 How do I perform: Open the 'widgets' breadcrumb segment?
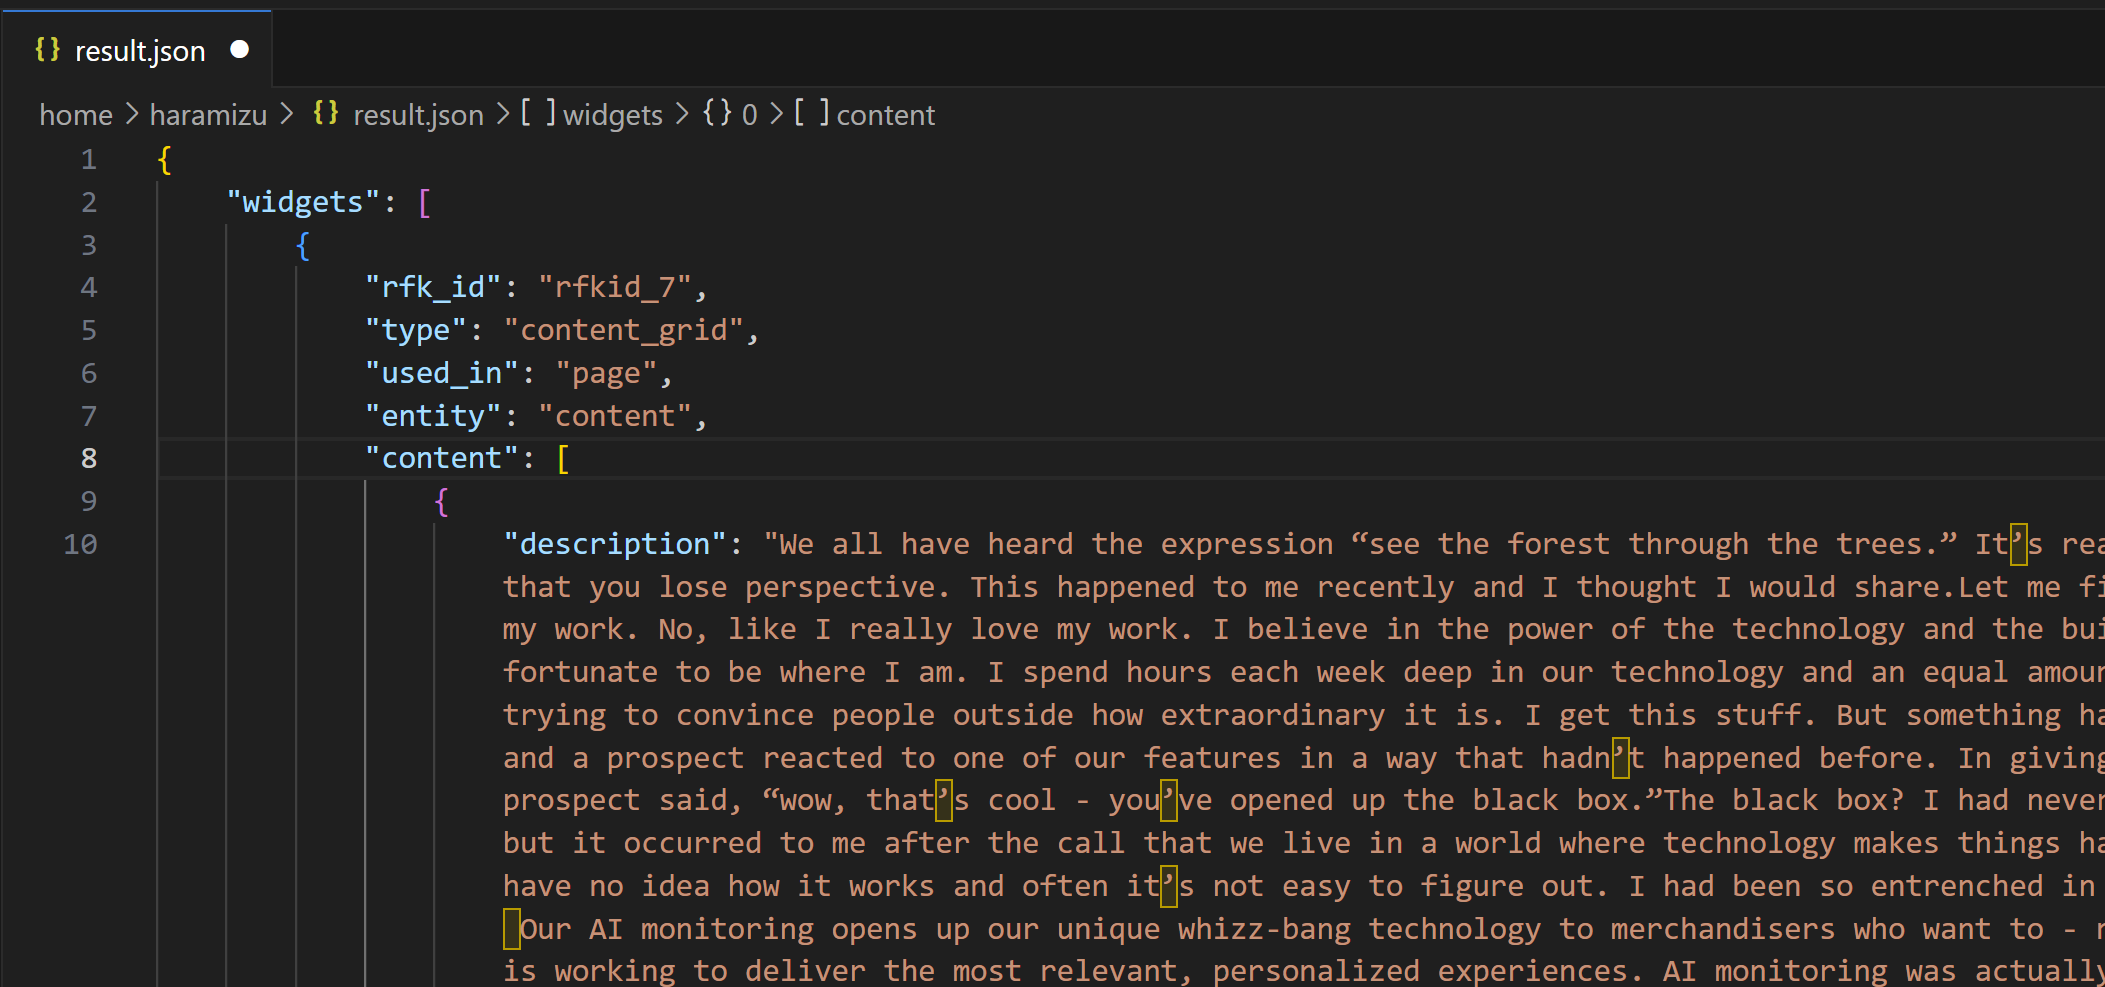pyautogui.click(x=612, y=115)
